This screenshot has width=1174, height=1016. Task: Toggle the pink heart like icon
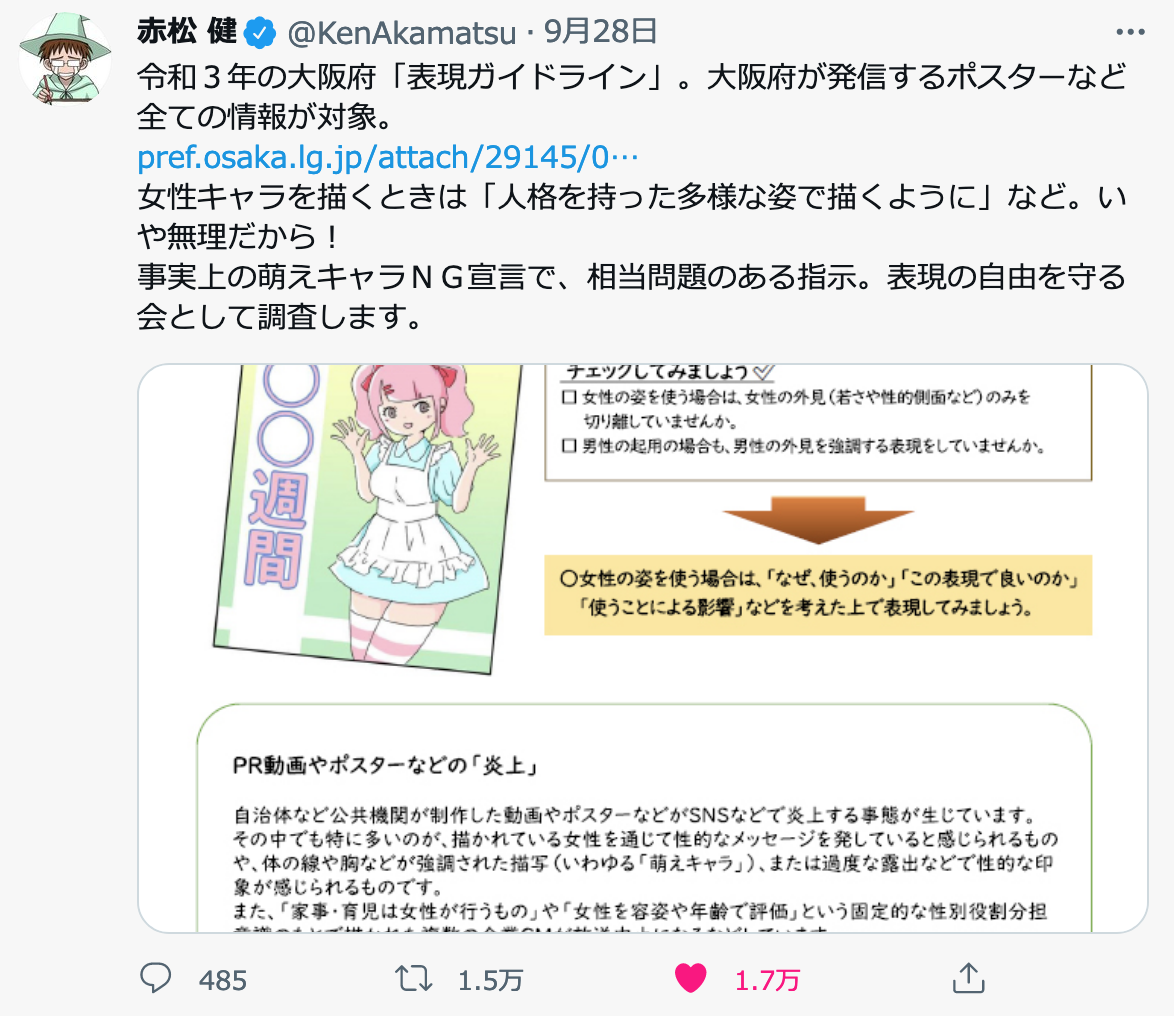pos(690,978)
